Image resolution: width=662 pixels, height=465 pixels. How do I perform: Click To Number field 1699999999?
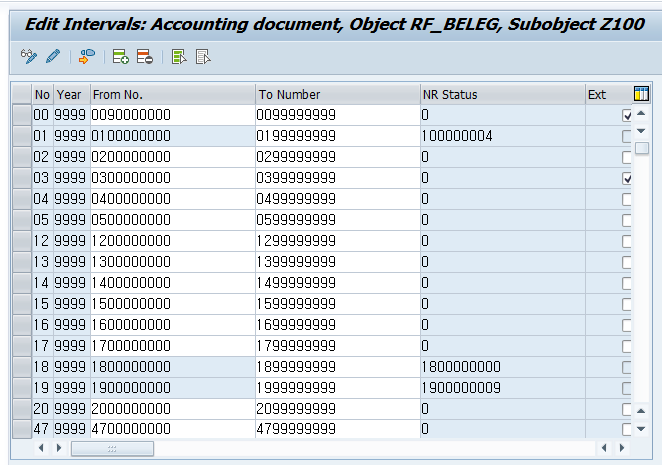tap(338, 325)
